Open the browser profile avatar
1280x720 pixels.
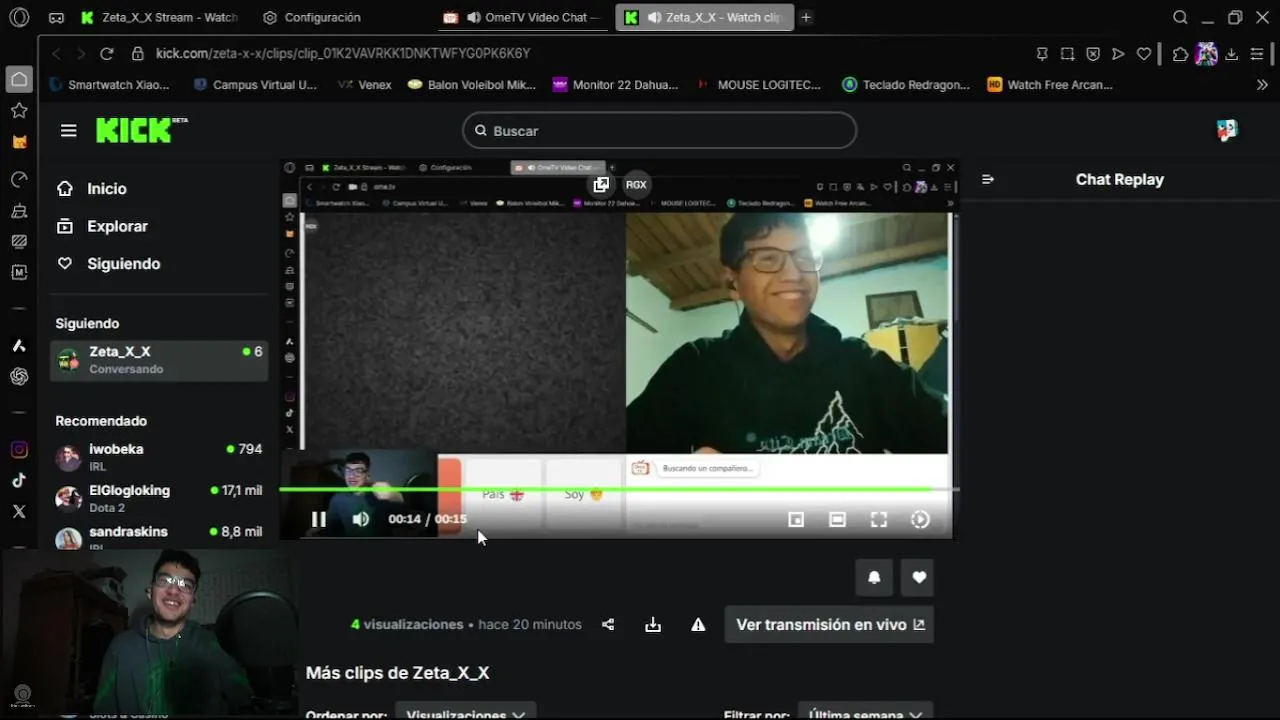pyautogui.click(x=1206, y=54)
